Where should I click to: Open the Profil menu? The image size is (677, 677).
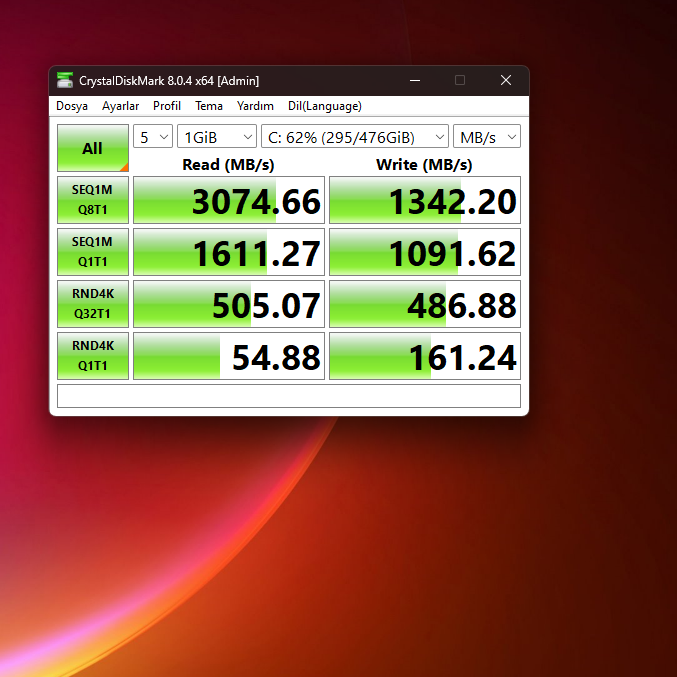[x=167, y=106]
